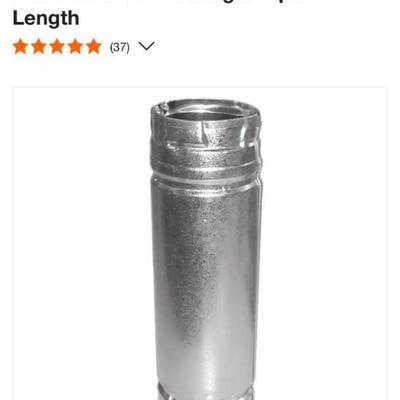Image resolution: width=400 pixels, height=400 pixels.
Task: Click the white background inside image card
Action: tap(80, 233)
